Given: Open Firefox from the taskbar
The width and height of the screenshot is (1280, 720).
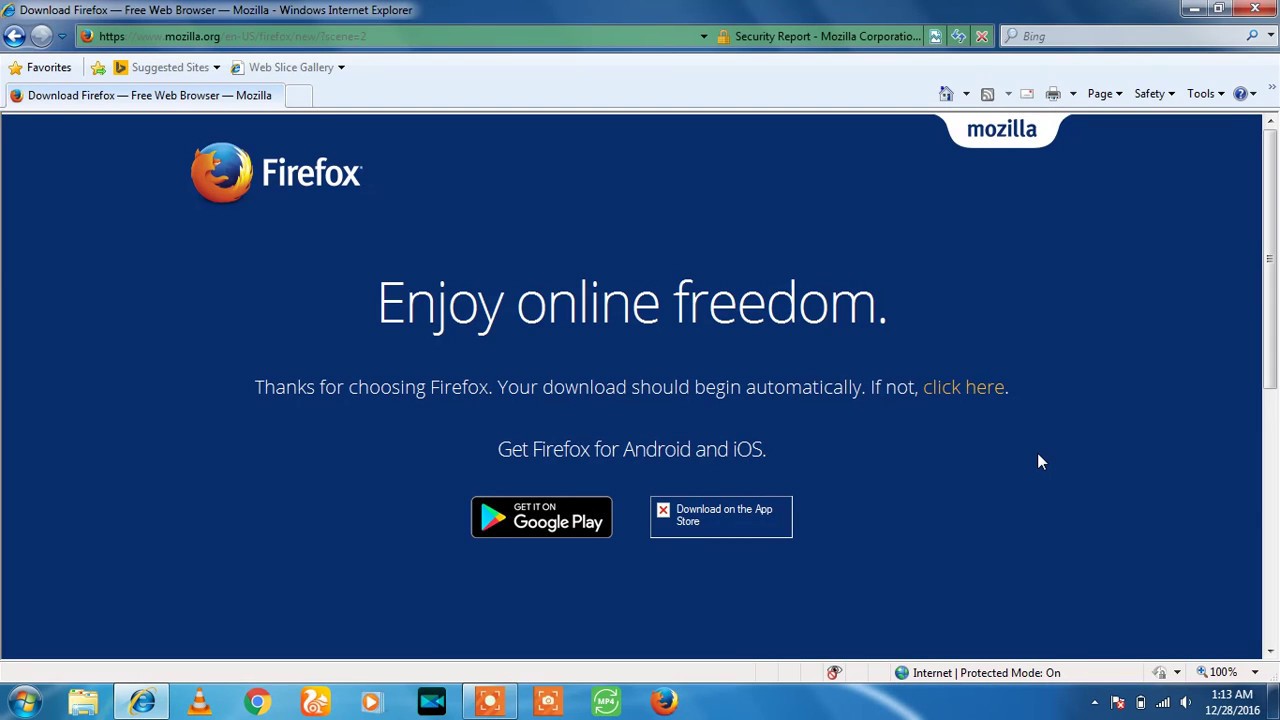Looking at the screenshot, I should click(664, 702).
